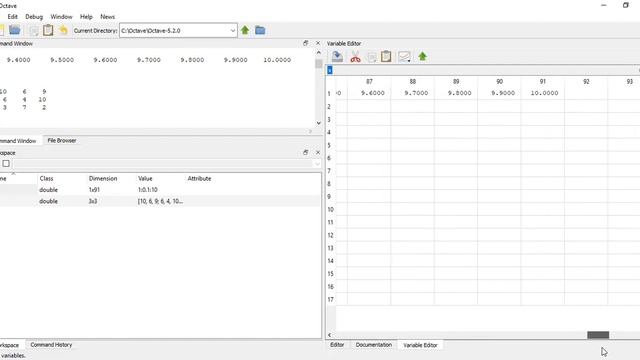Browse directories with blue folder icon
Viewport: 640px width, 360px height.
[x=260, y=30]
